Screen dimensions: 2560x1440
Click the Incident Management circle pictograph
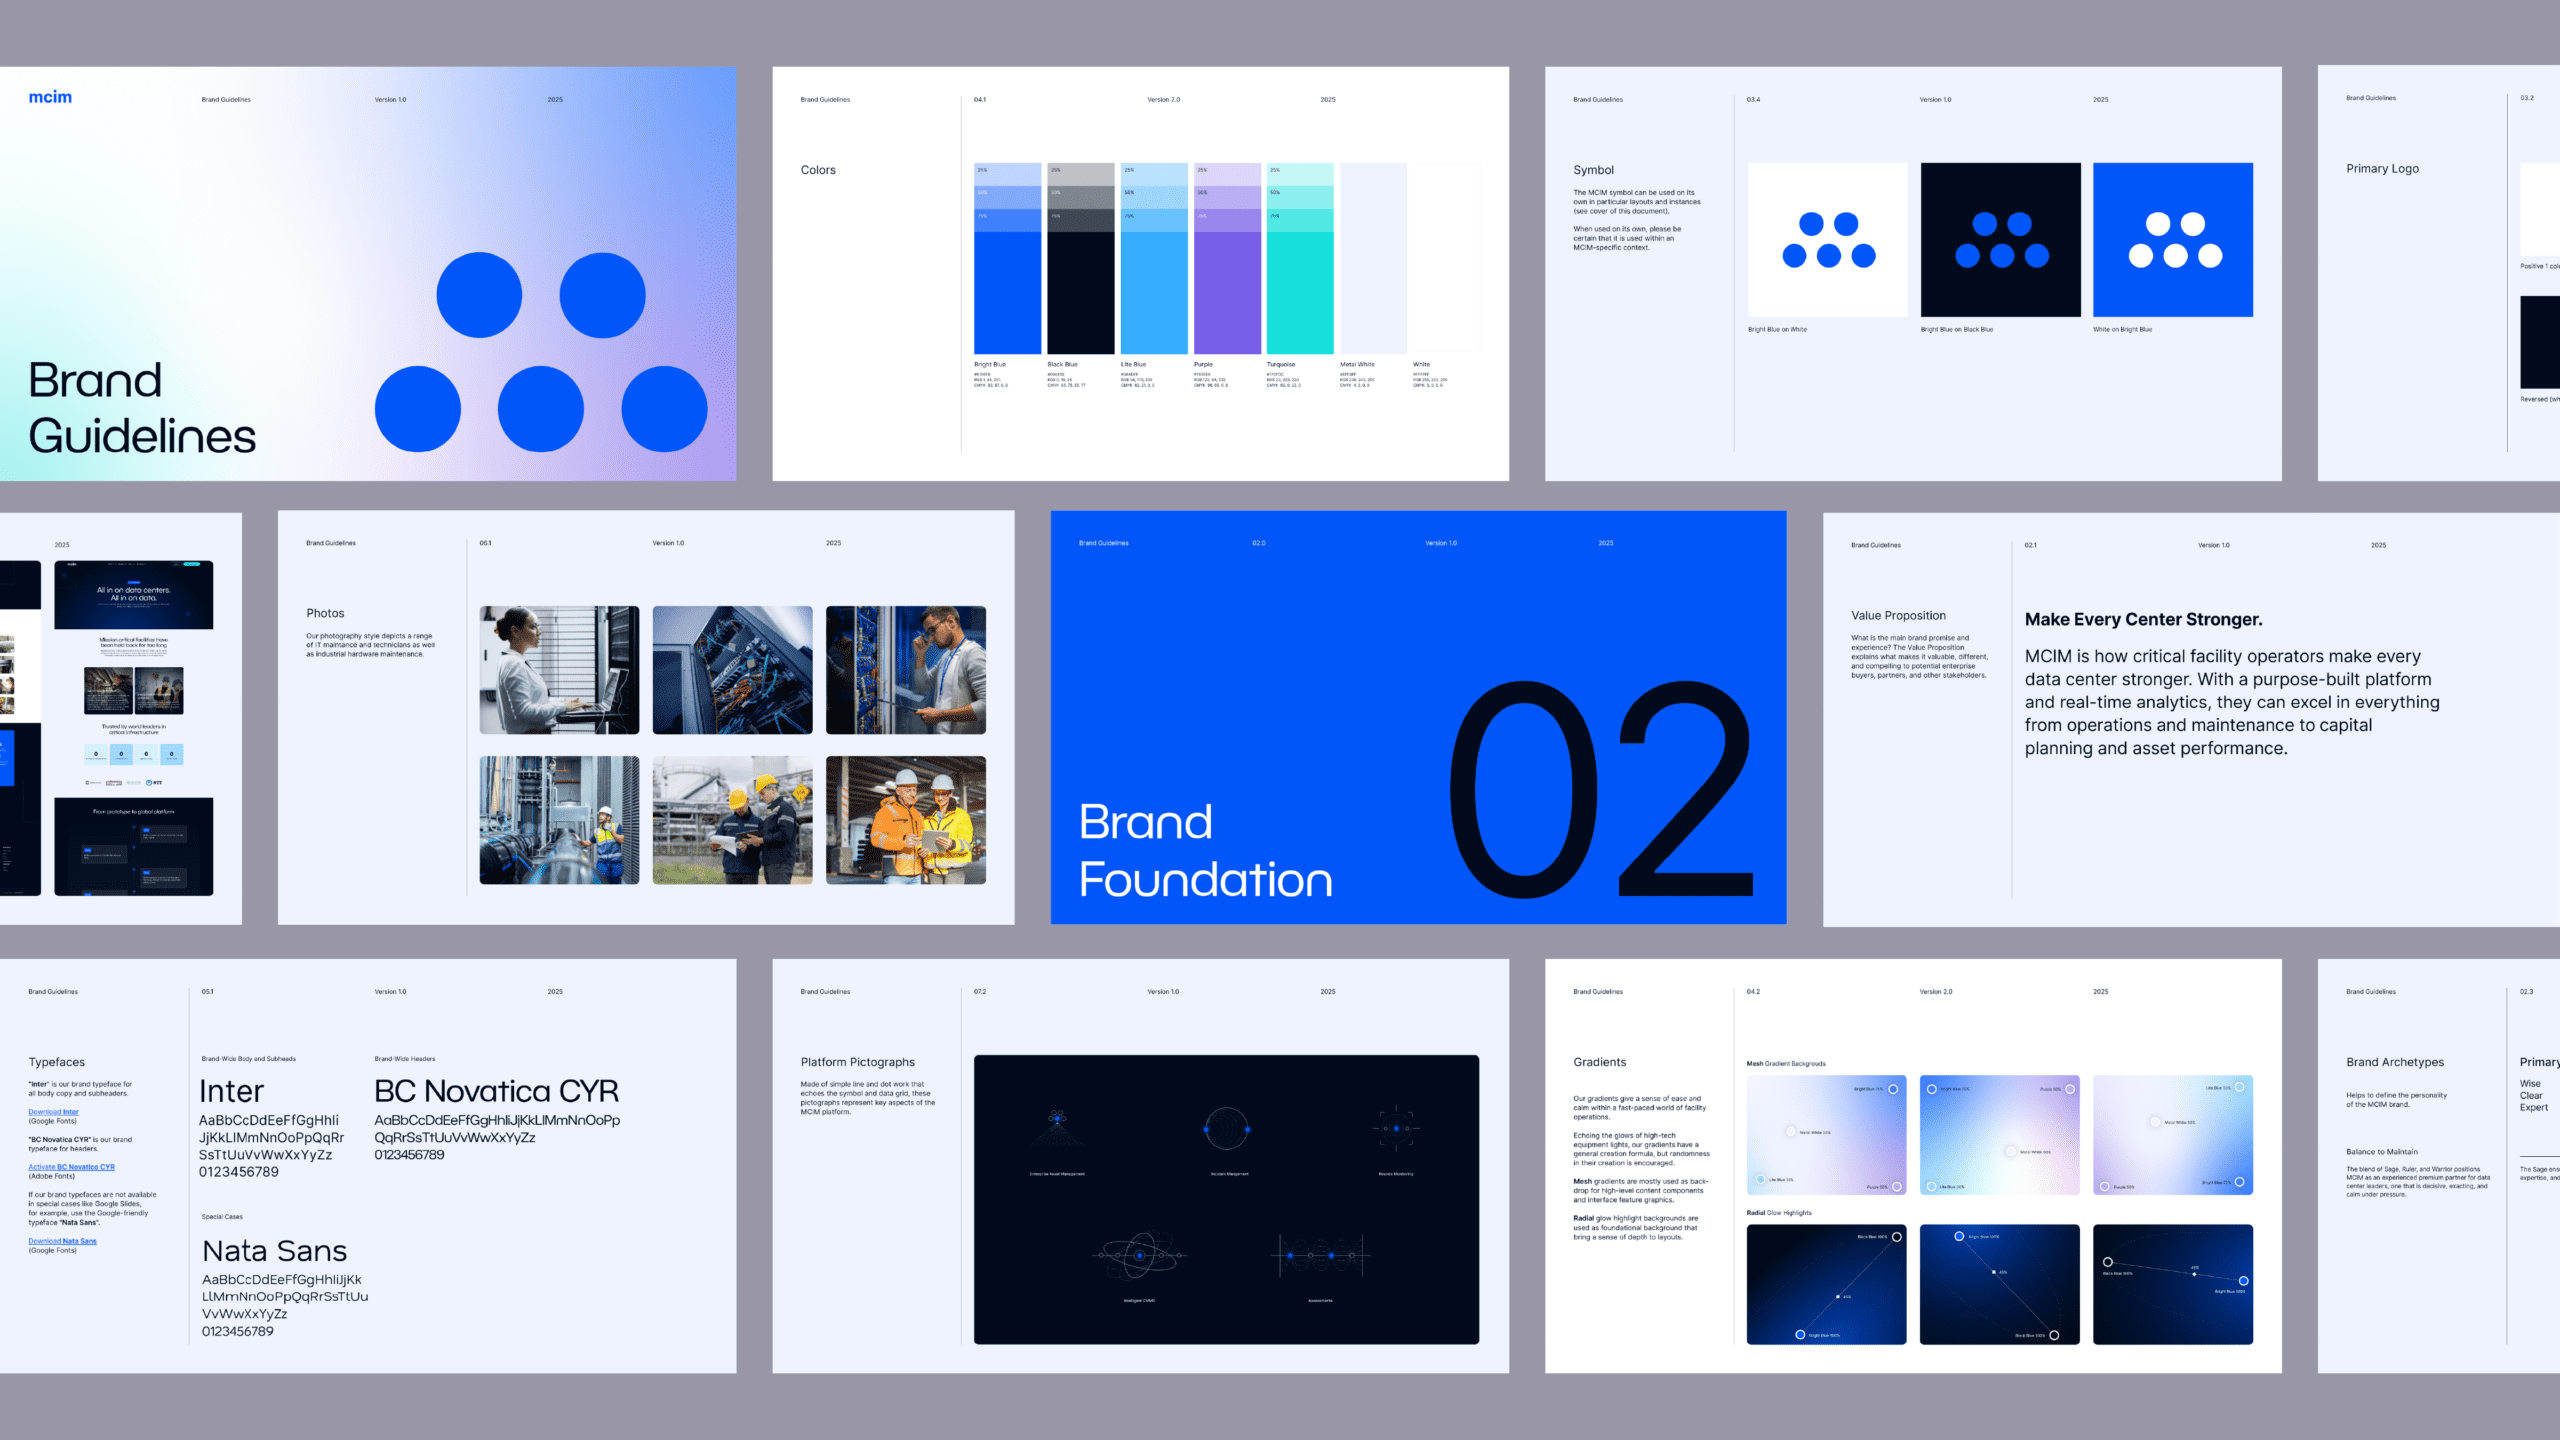pos(1227,1130)
